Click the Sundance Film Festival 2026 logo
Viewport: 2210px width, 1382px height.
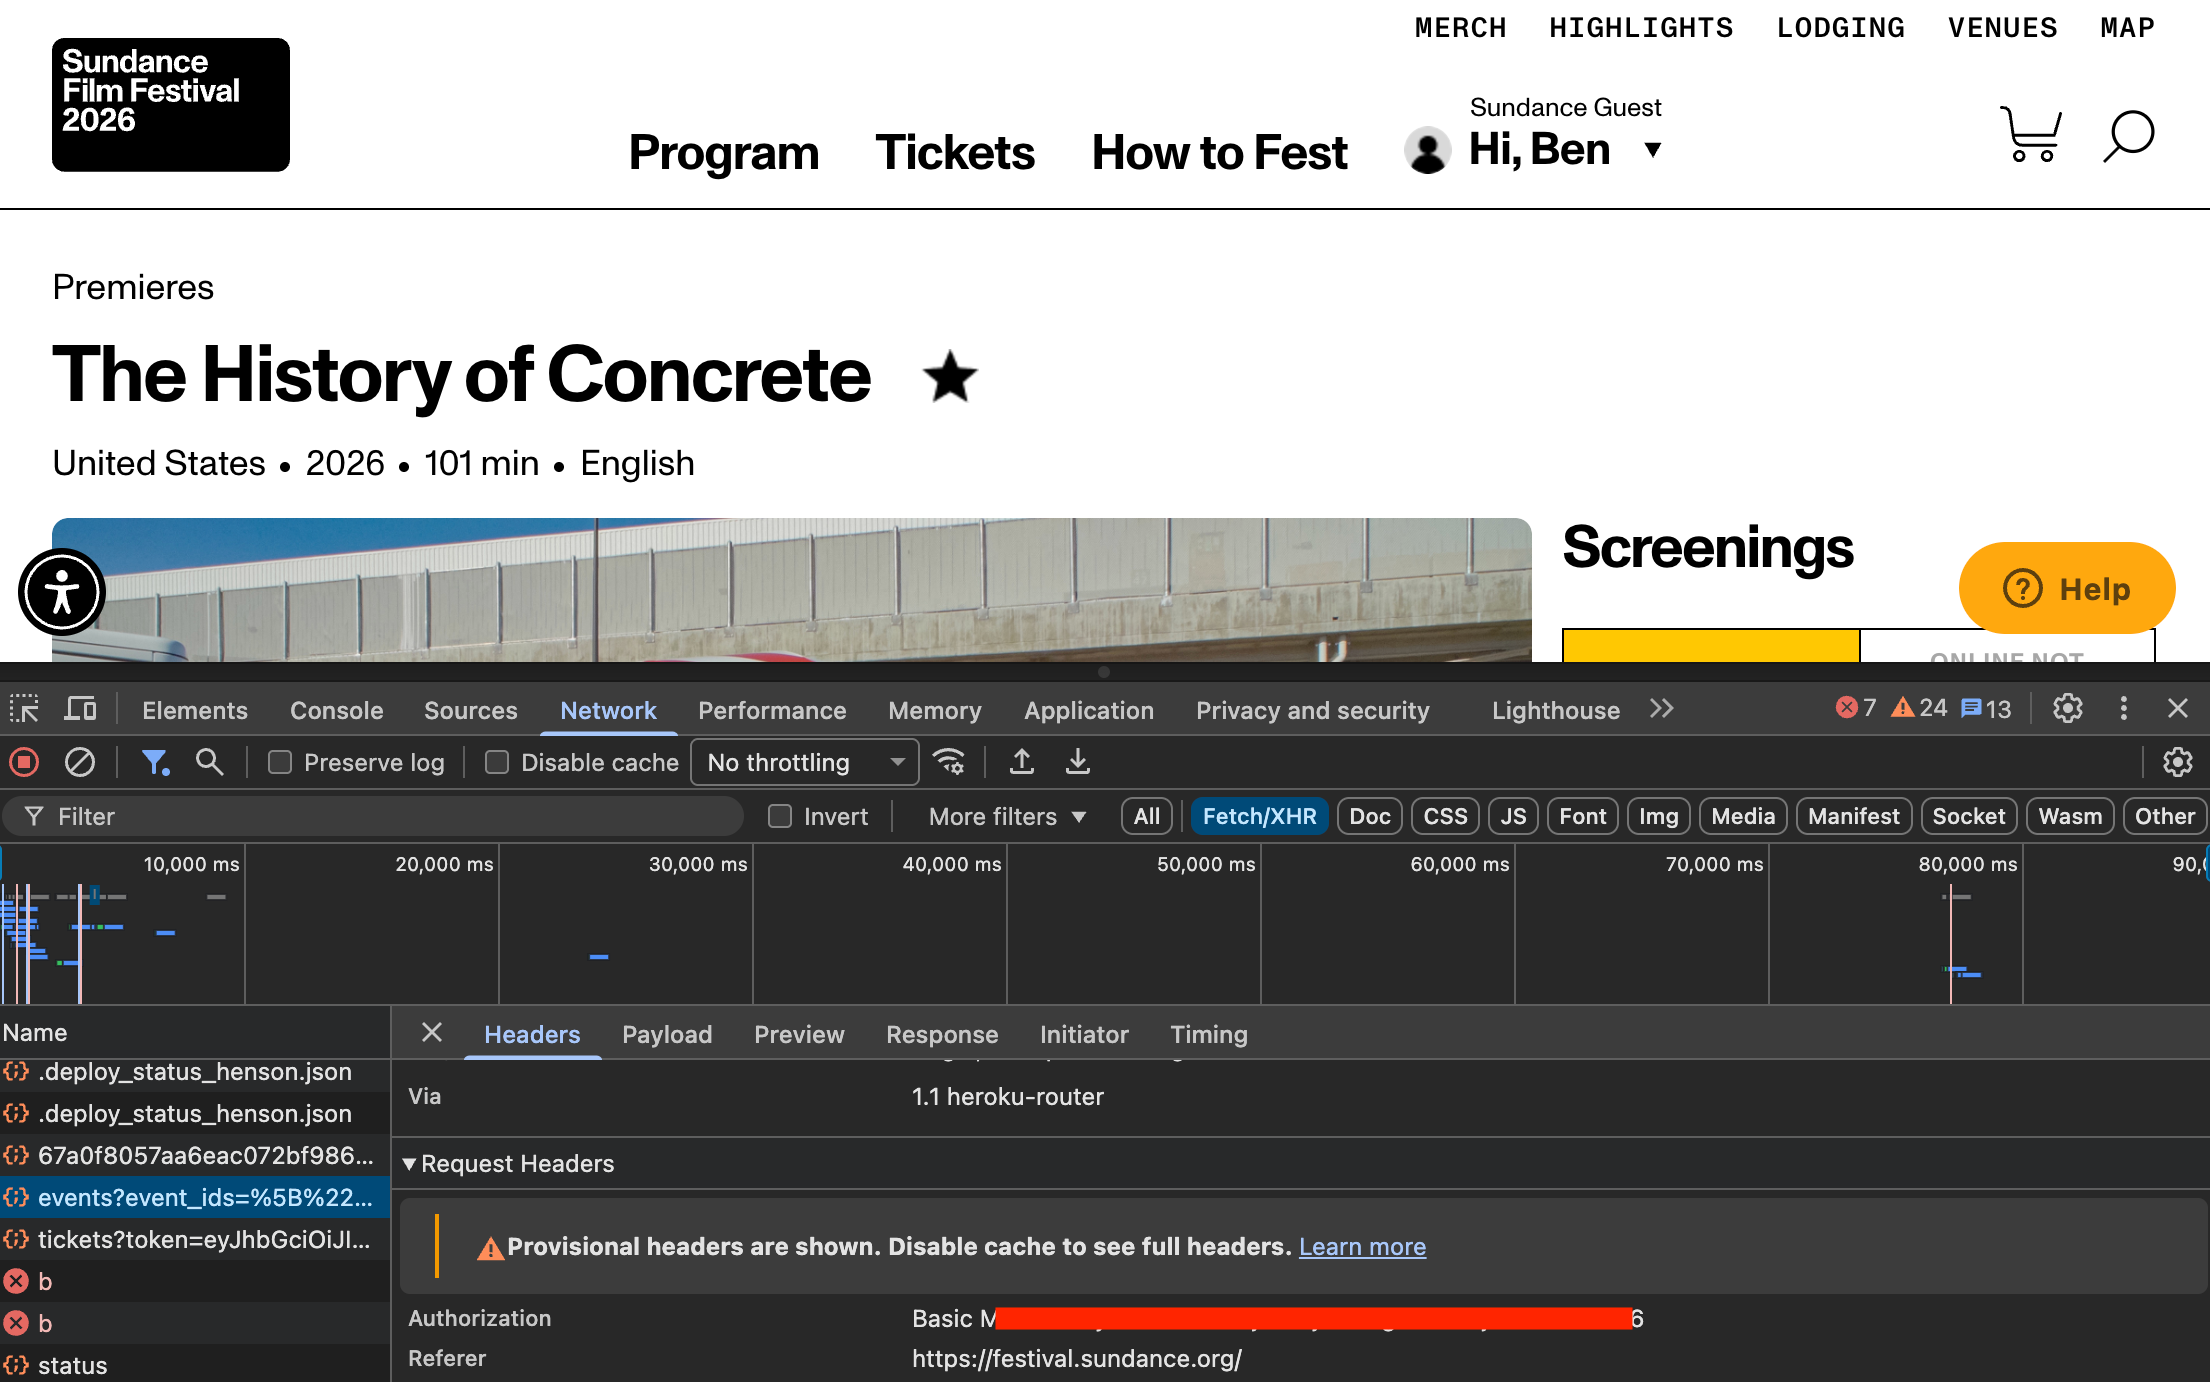click(x=171, y=105)
